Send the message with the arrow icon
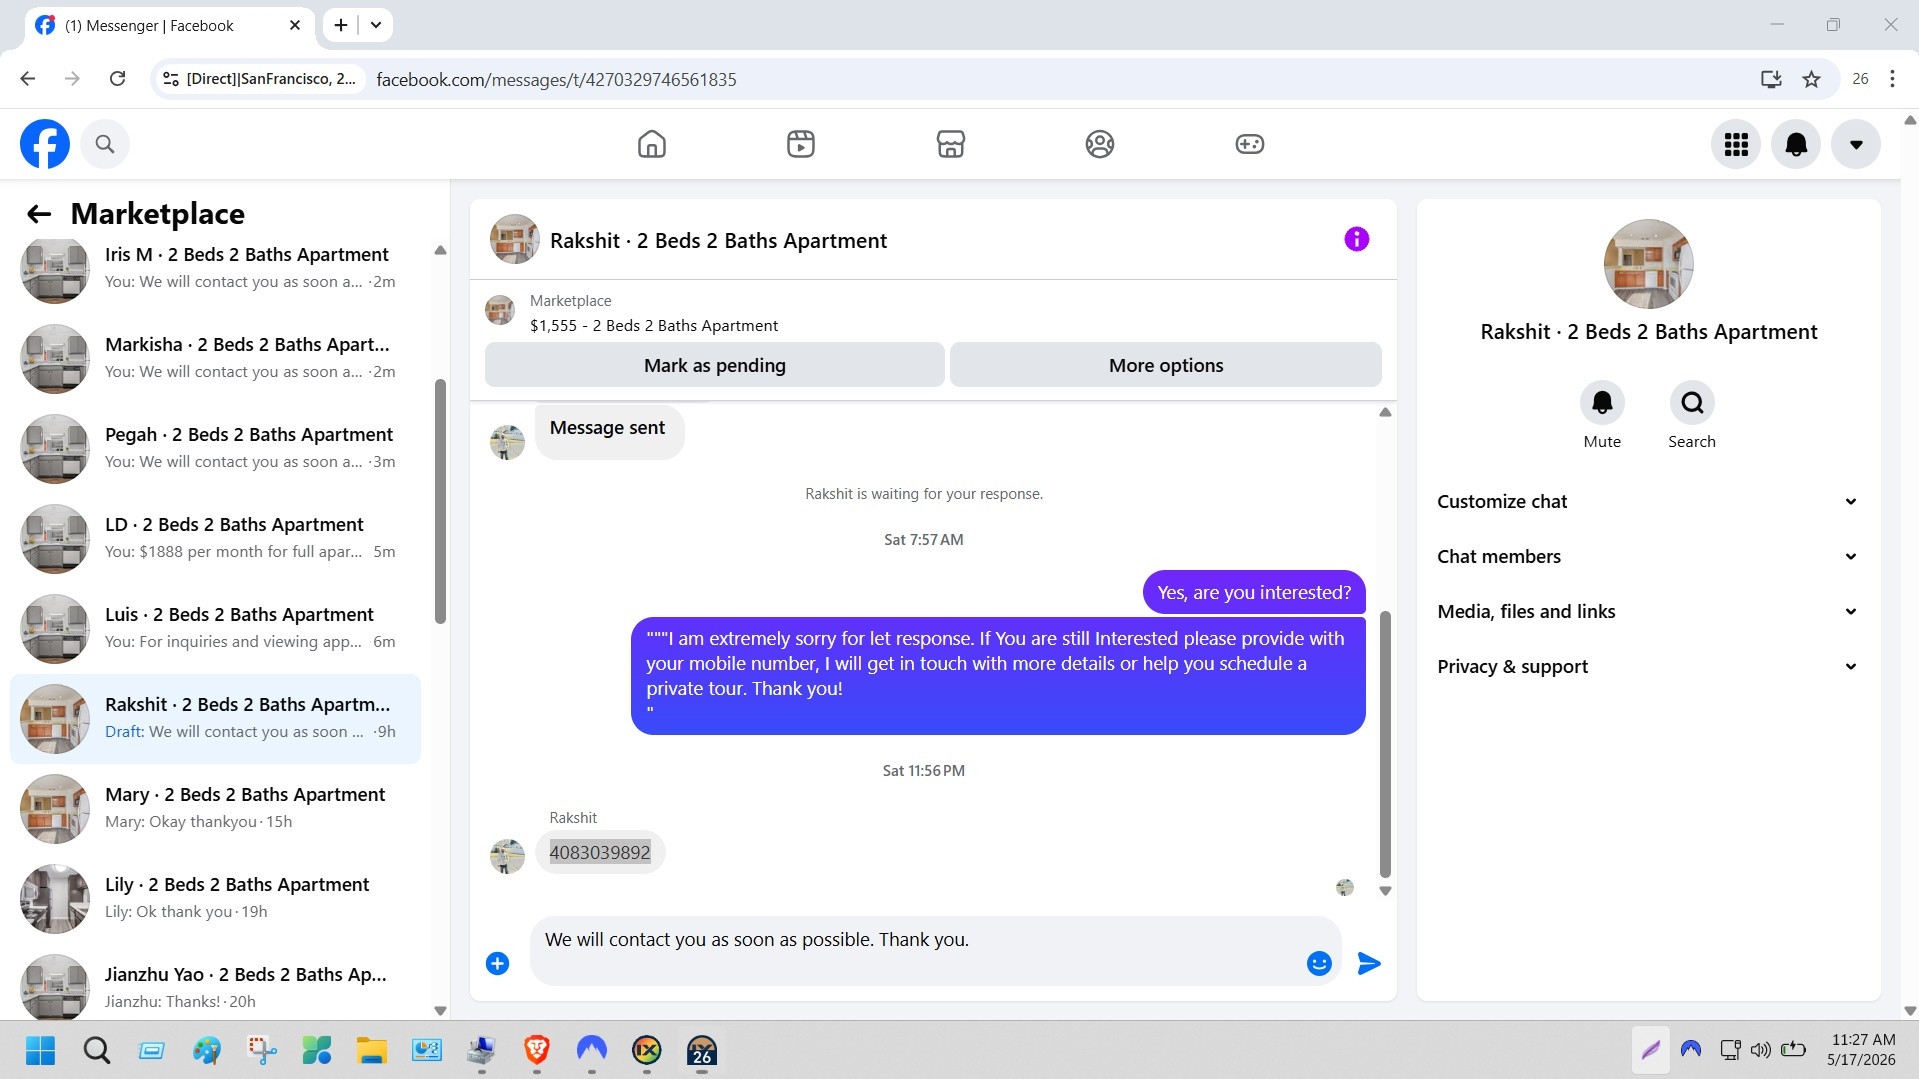This screenshot has width=1919, height=1079. (1369, 963)
